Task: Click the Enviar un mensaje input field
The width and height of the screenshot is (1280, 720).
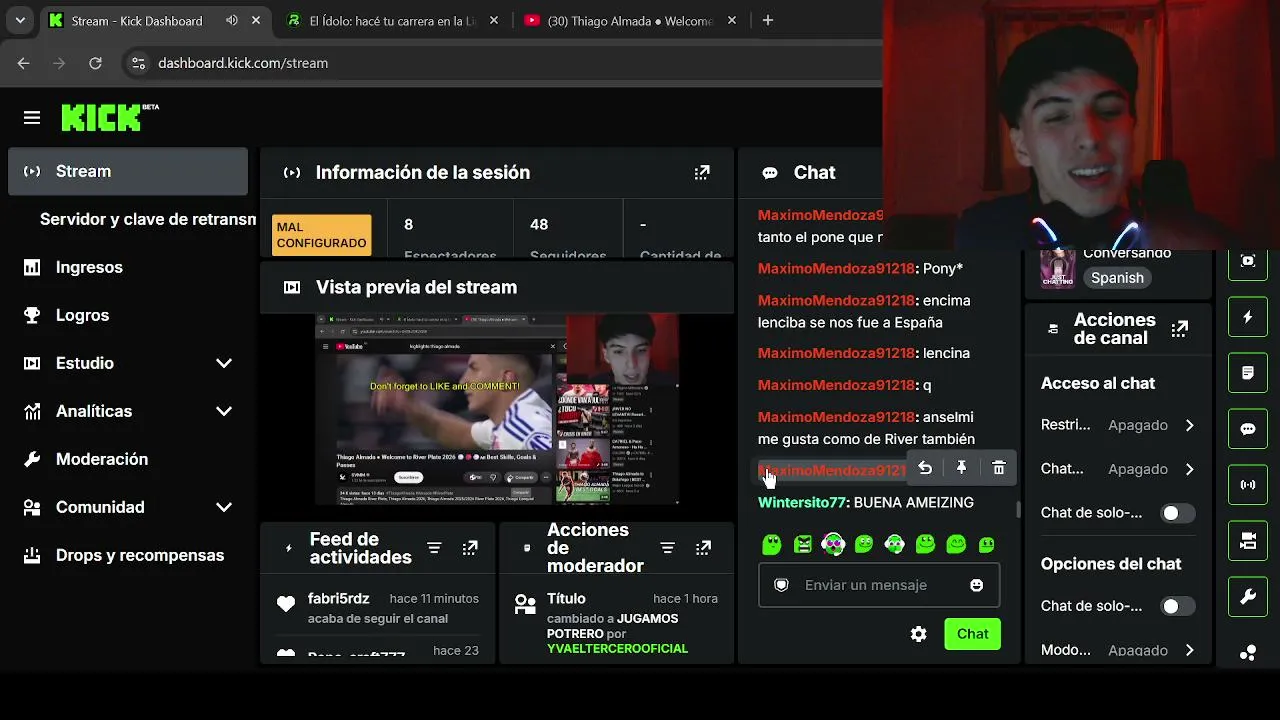Action: pyautogui.click(x=879, y=585)
